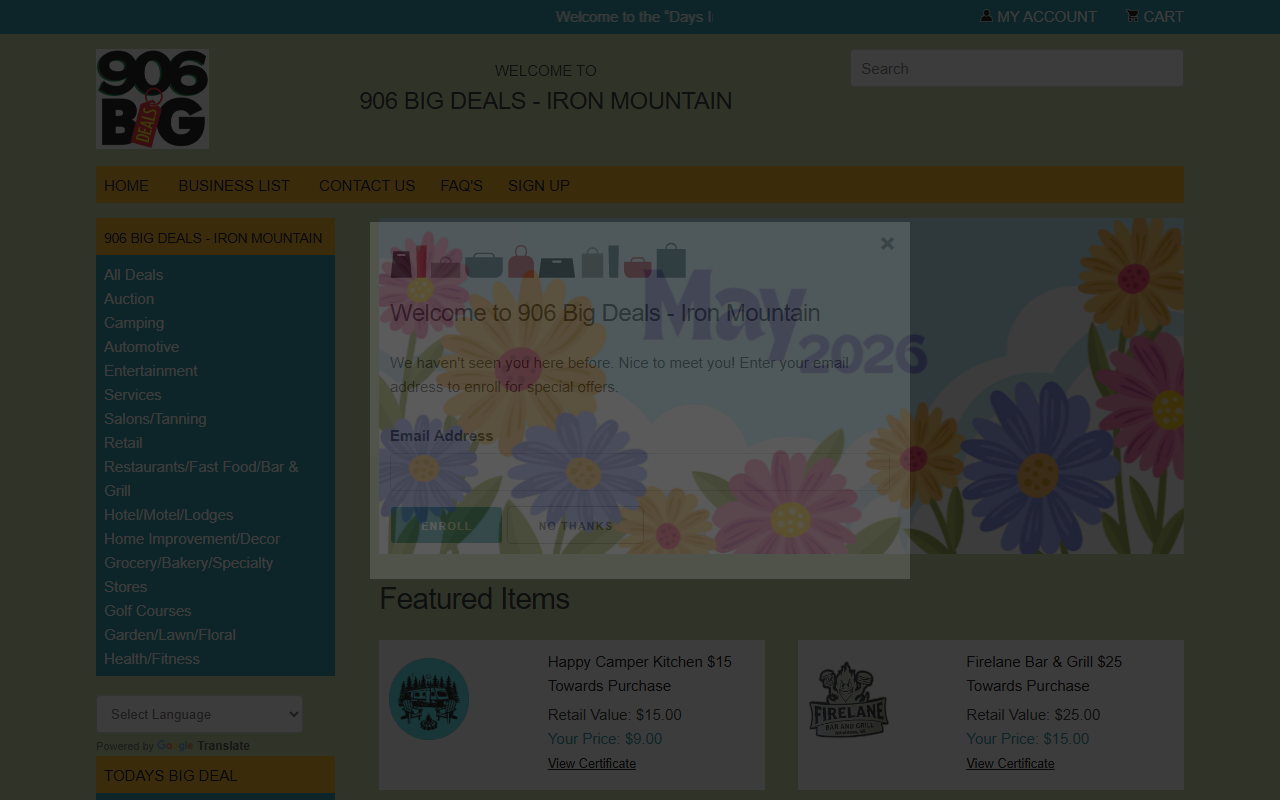
Task: Click the My Account person icon
Action: coord(986,16)
